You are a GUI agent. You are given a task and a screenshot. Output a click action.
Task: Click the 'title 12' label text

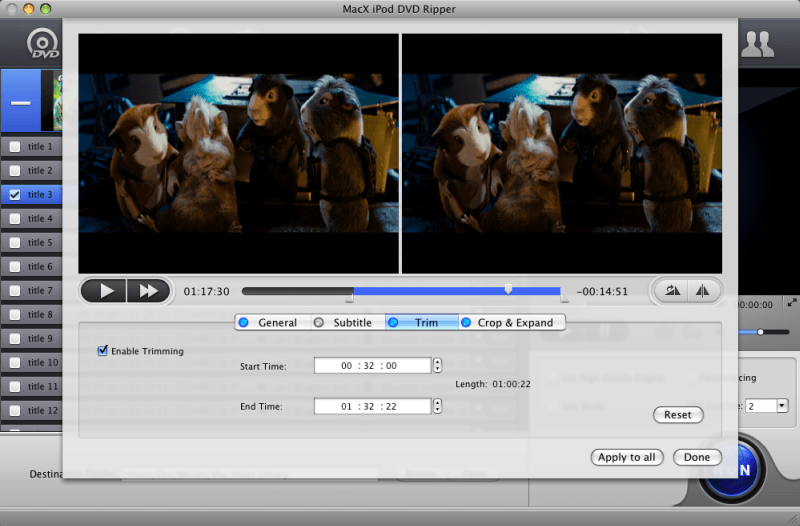coord(43,410)
